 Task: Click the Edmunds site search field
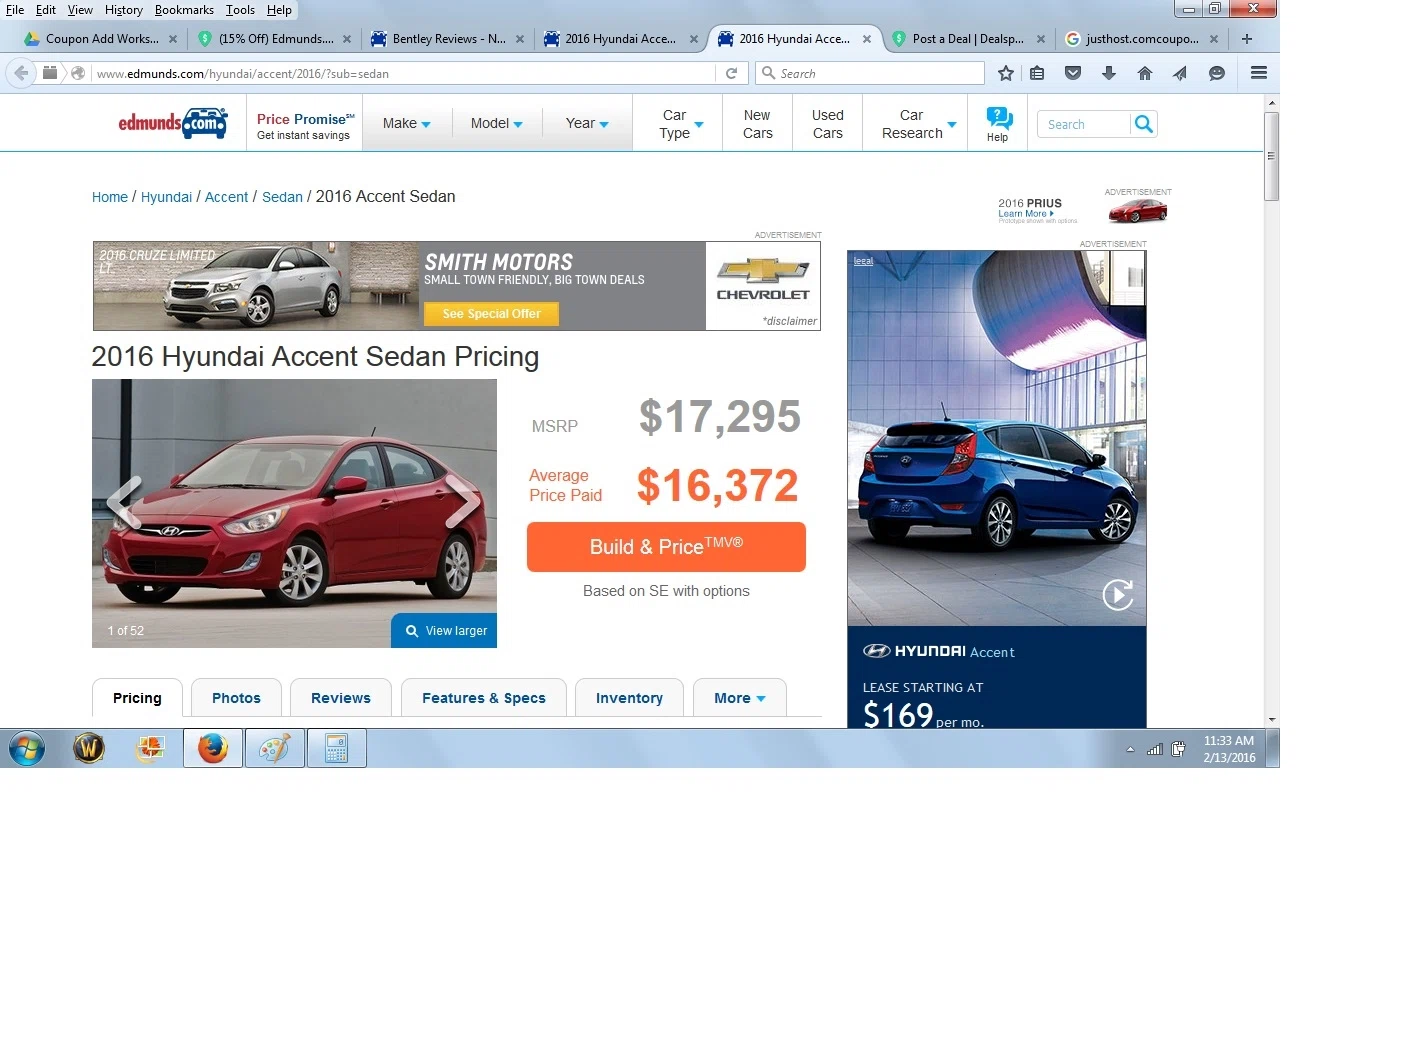coord(1084,124)
